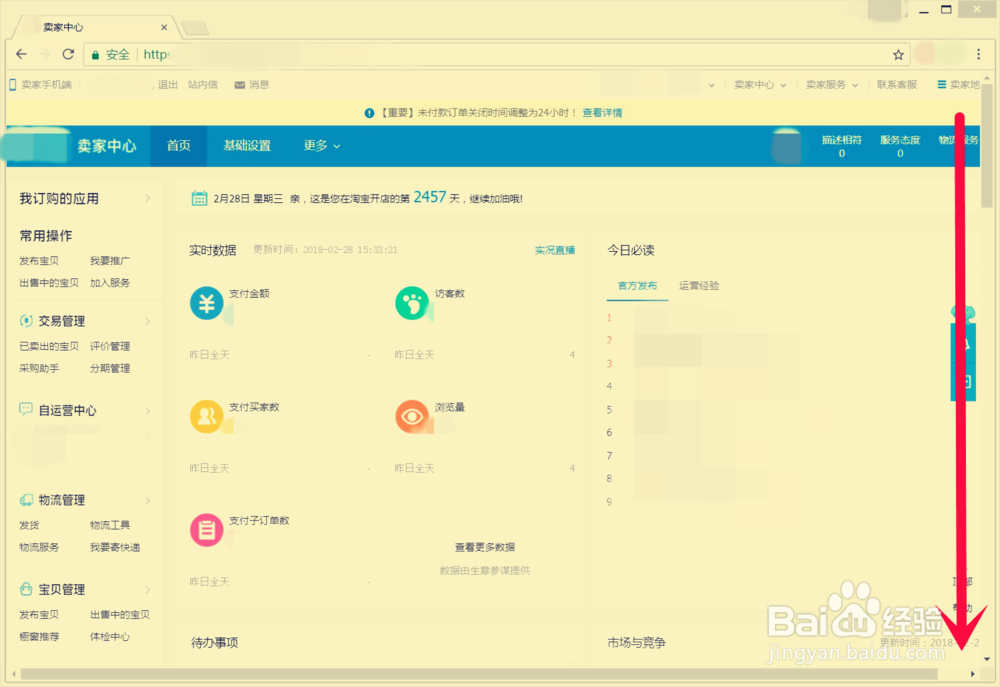Open the pink 支付子订单数 order icon
Screen dimensions: 1000x687
(207, 529)
